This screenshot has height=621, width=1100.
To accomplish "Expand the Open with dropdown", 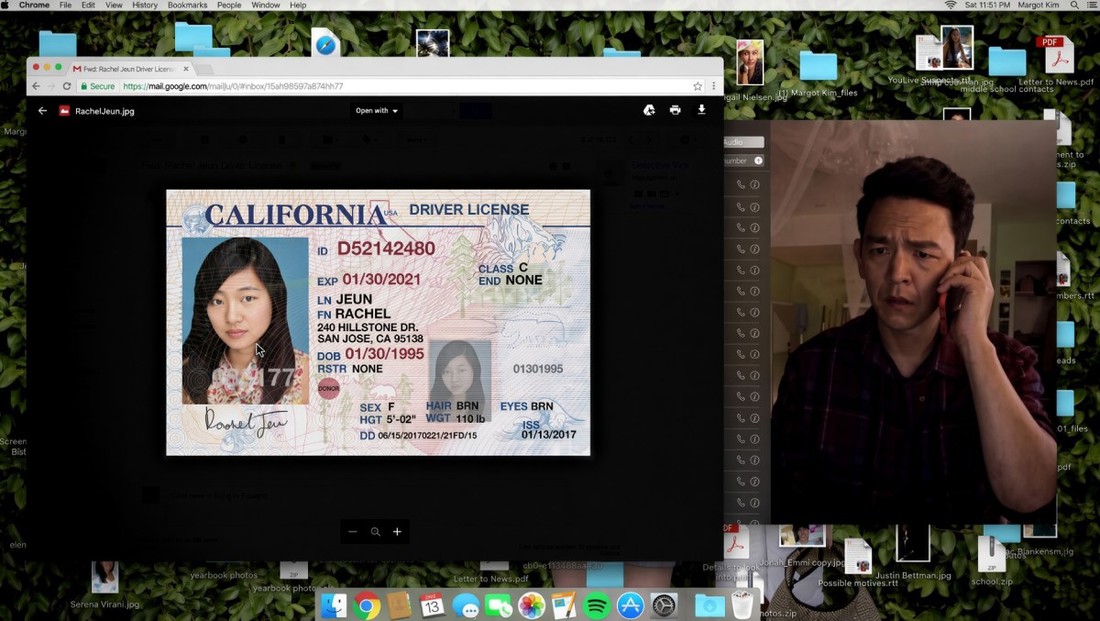I will 376,110.
